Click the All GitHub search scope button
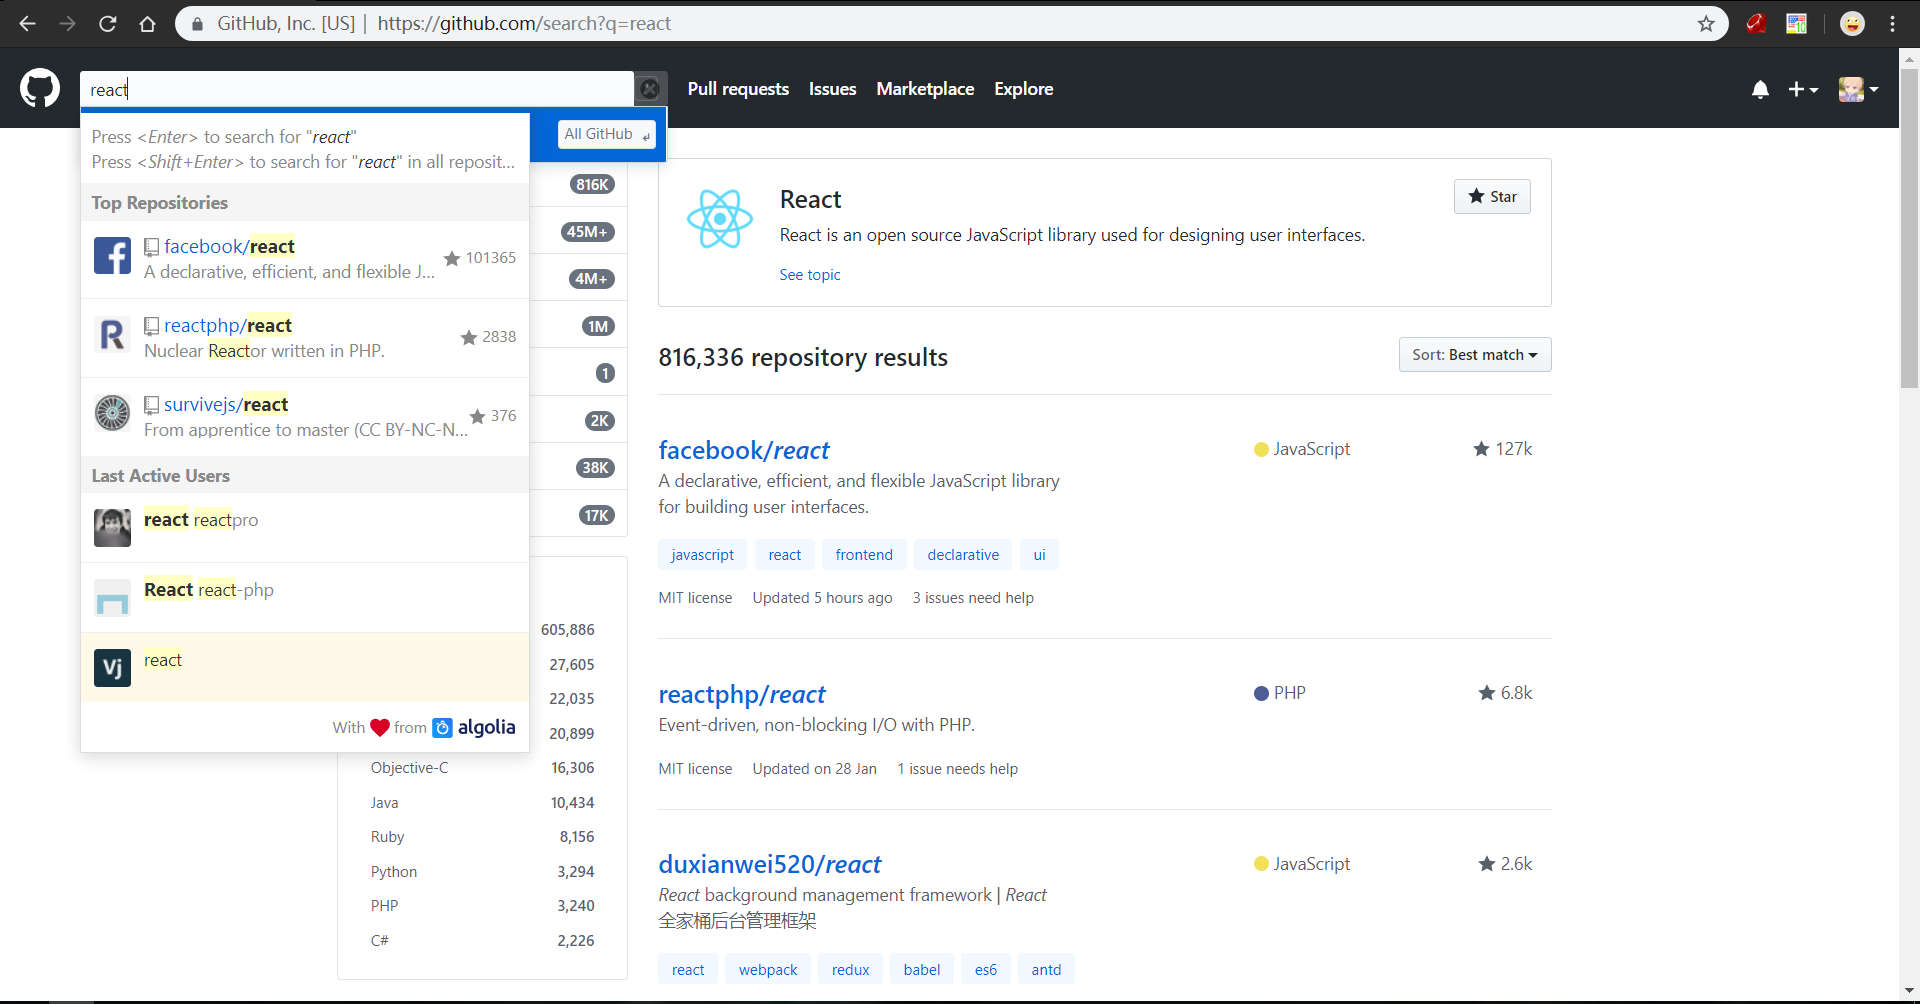This screenshot has height=1004, width=1920. [606, 134]
